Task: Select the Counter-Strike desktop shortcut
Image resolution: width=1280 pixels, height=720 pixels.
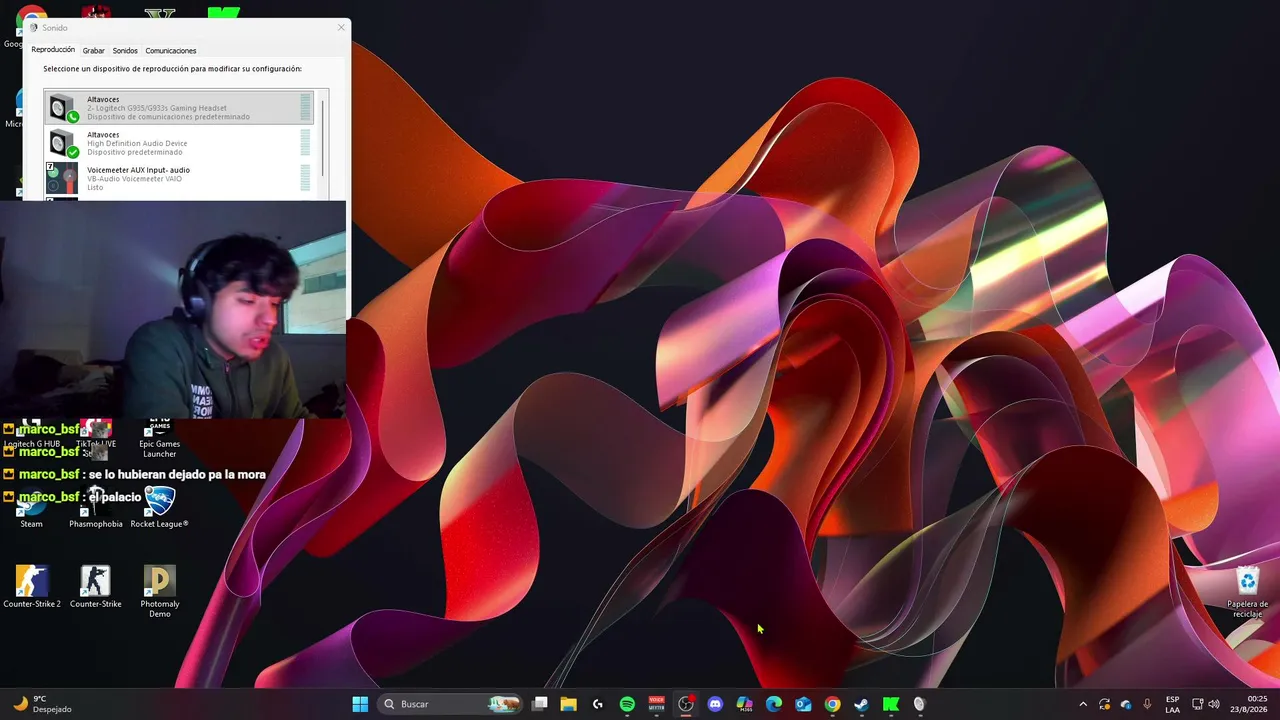Action: [96, 587]
